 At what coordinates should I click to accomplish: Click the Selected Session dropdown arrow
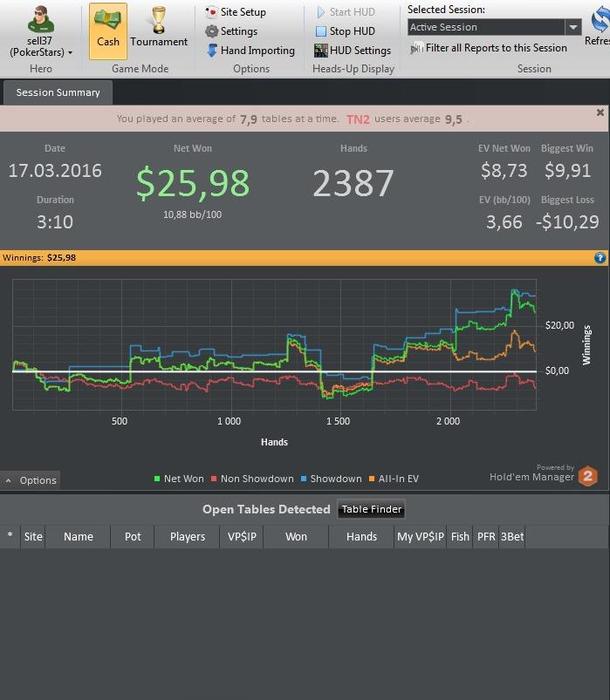[573, 27]
